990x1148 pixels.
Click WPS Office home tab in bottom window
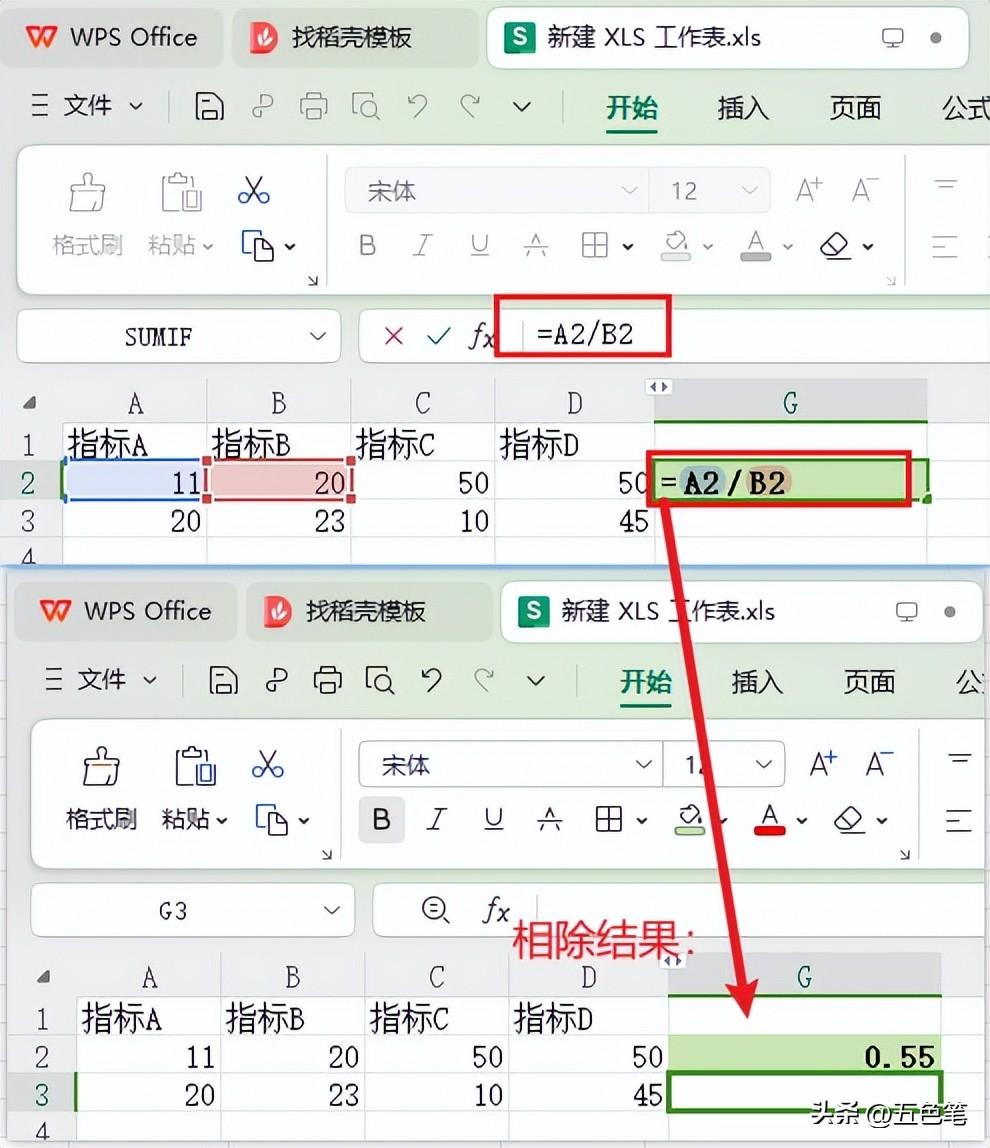[x=125, y=611]
